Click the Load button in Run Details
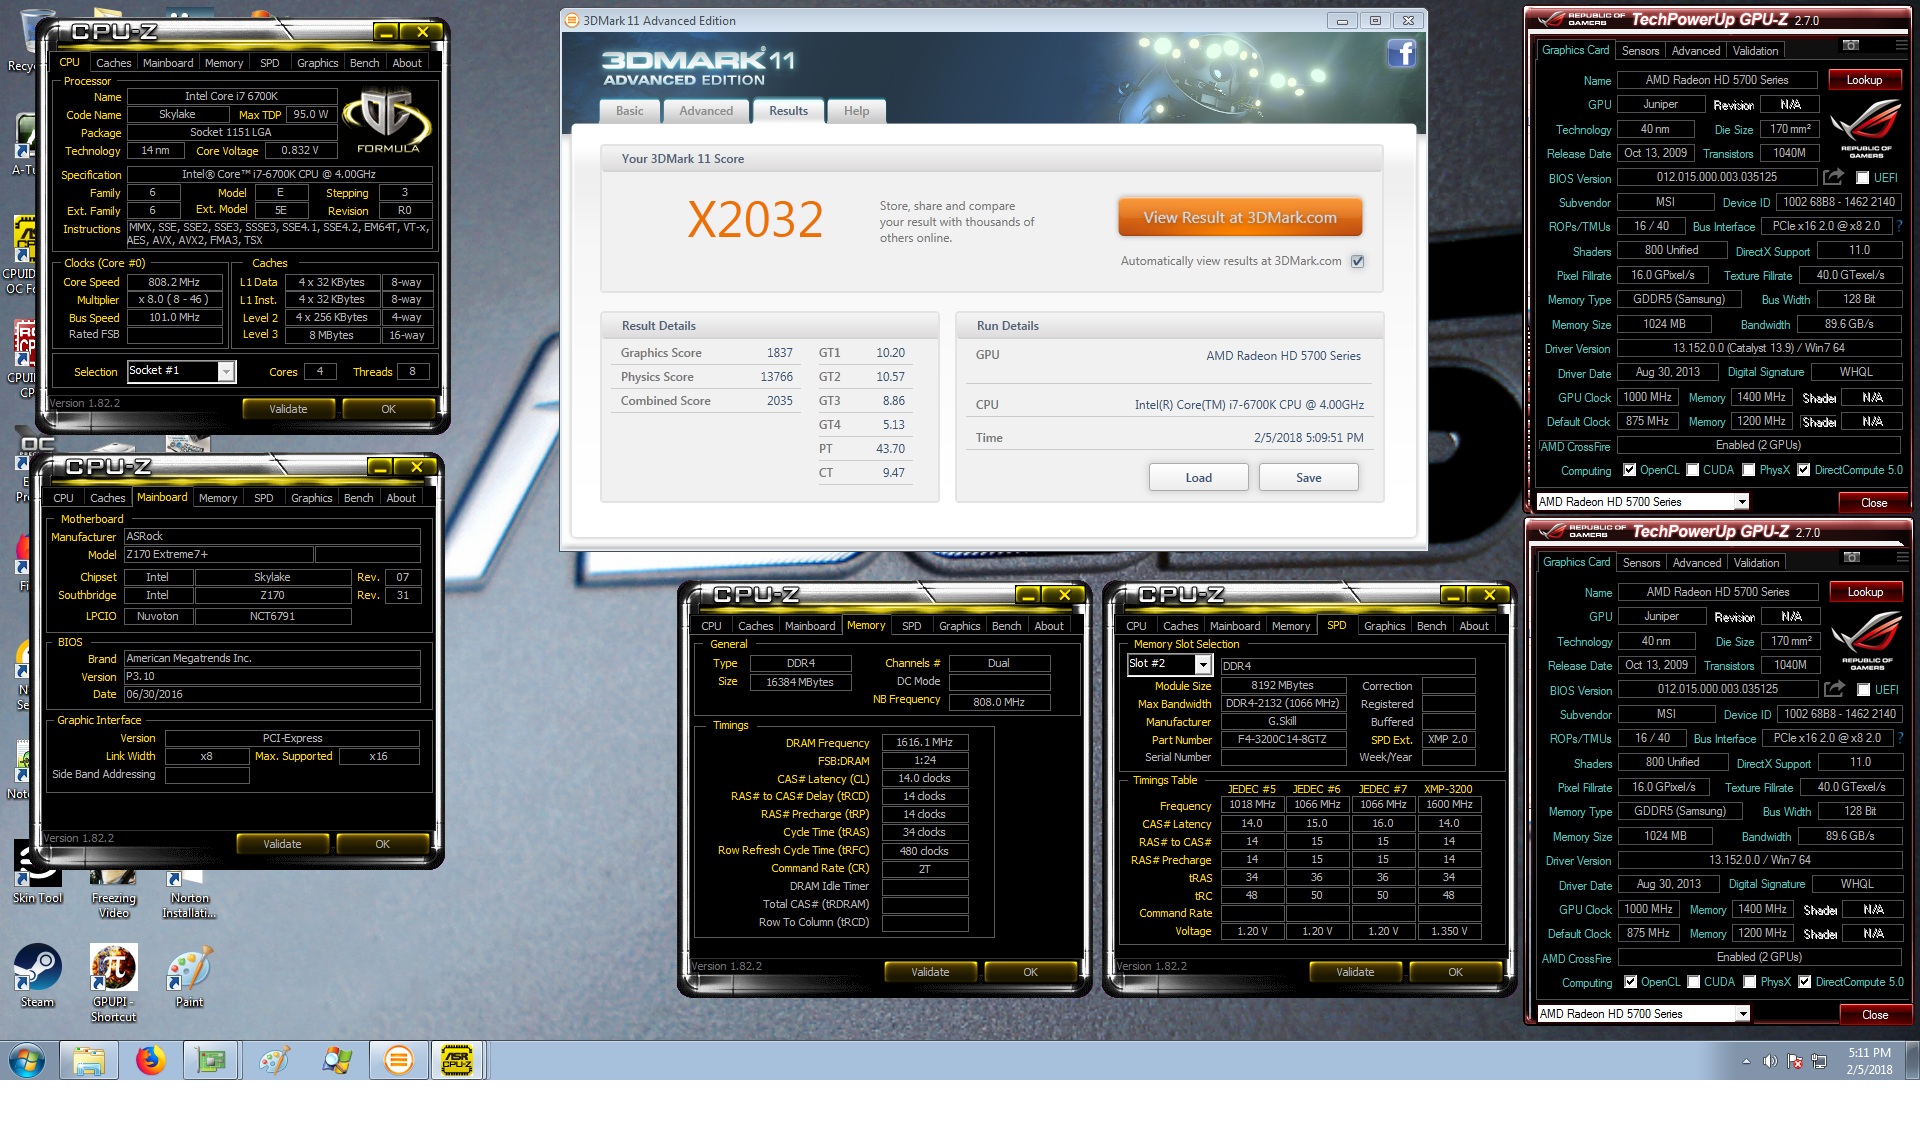 tap(1199, 478)
